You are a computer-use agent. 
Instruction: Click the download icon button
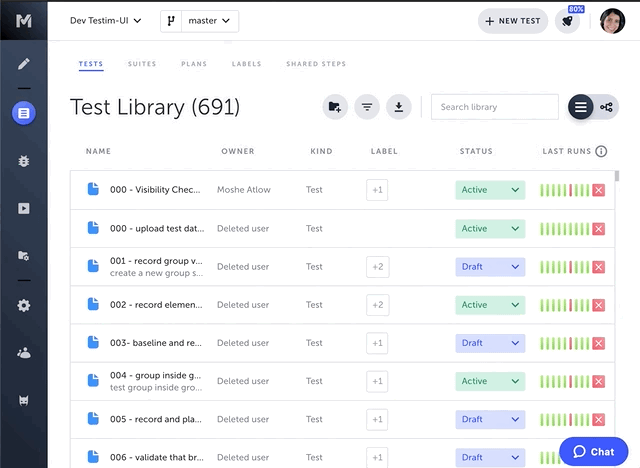click(x=399, y=107)
